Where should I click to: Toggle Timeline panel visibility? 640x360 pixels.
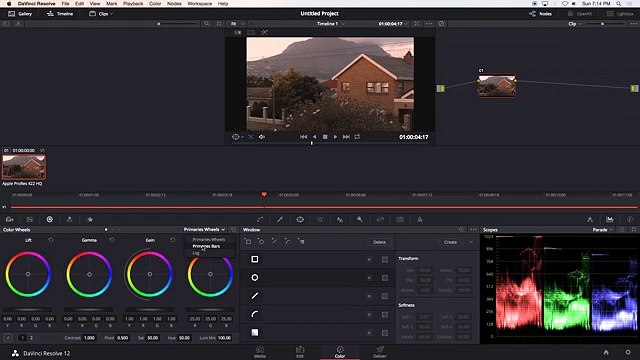click(60, 13)
